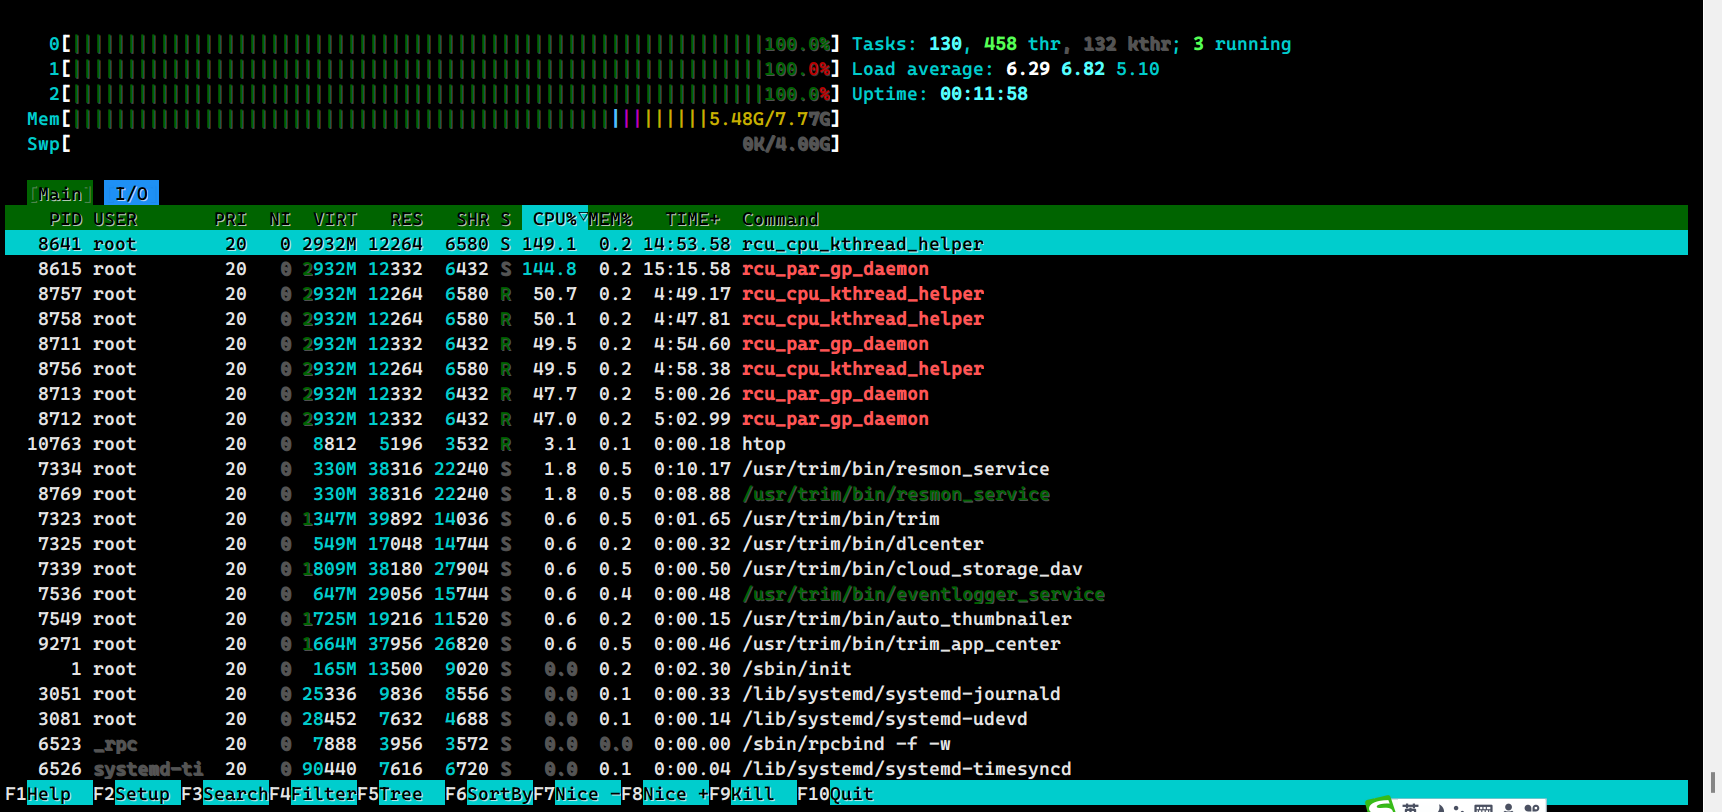Click Kill in the function bar
Image resolution: width=1722 pixels, height=812 pixels.
point(753,794)
